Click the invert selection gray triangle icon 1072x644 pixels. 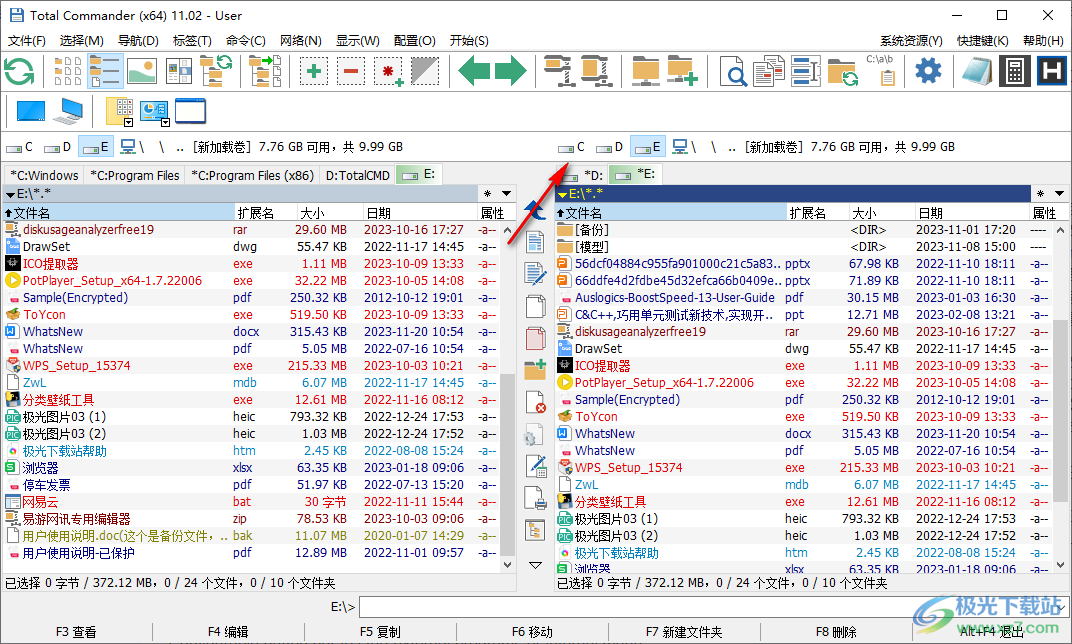(x=425, y=71)
